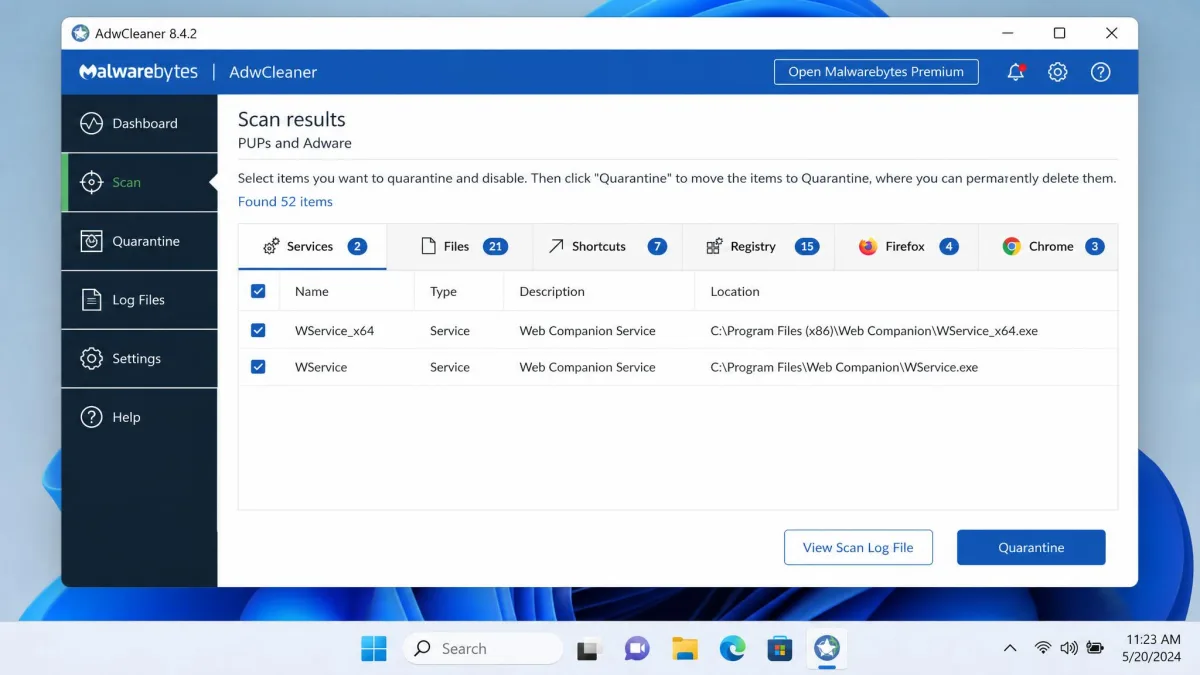Select the Scan sidebar item
The width and height of the screenshot is (1200, 675).
click(139, 182)
